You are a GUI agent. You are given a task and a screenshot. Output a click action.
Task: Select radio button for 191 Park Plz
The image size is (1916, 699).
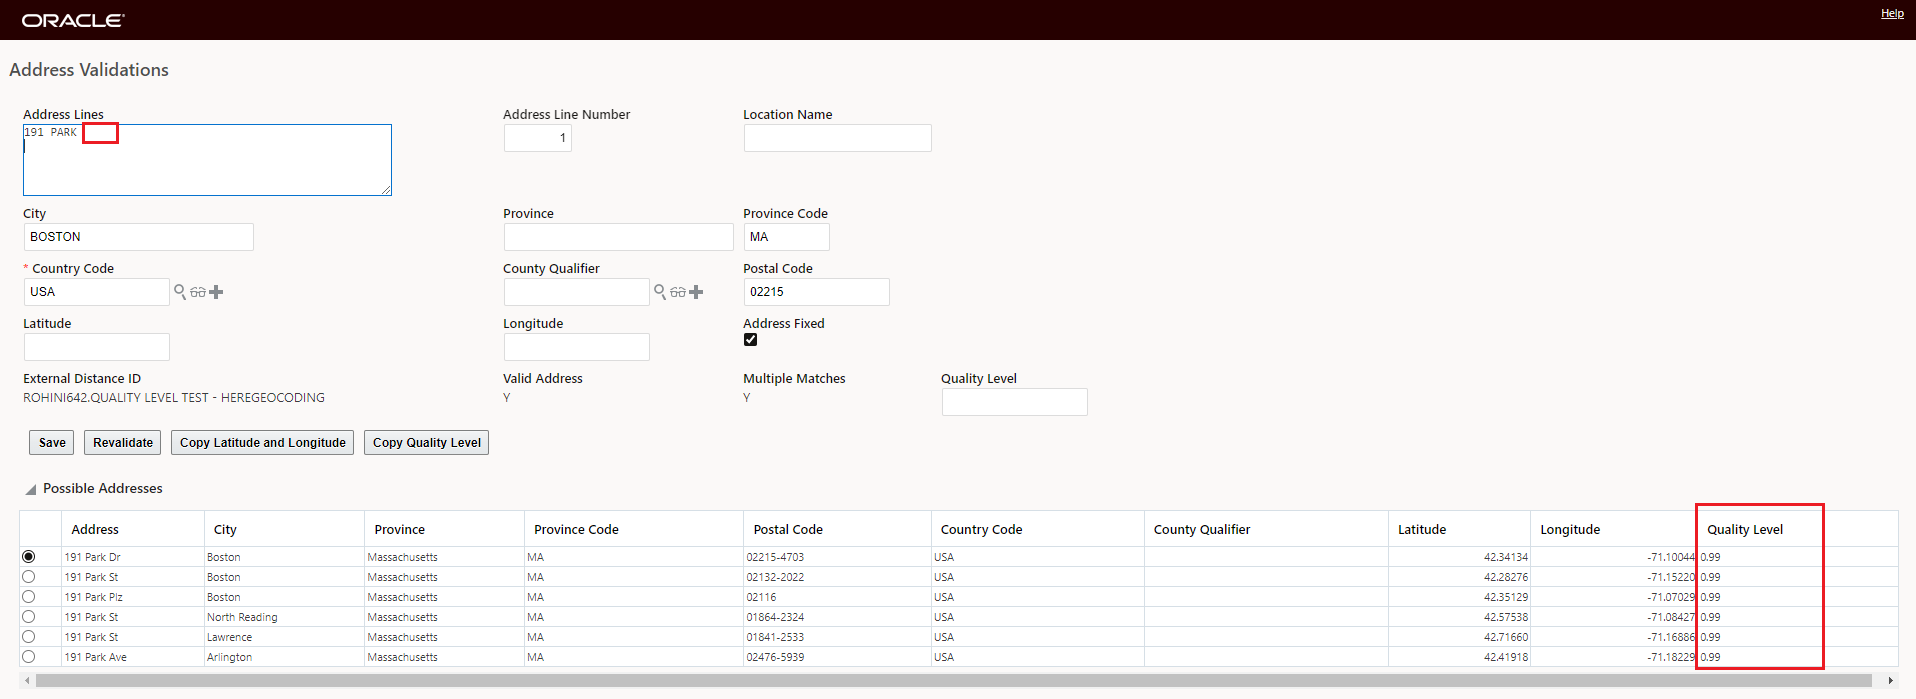28,596
